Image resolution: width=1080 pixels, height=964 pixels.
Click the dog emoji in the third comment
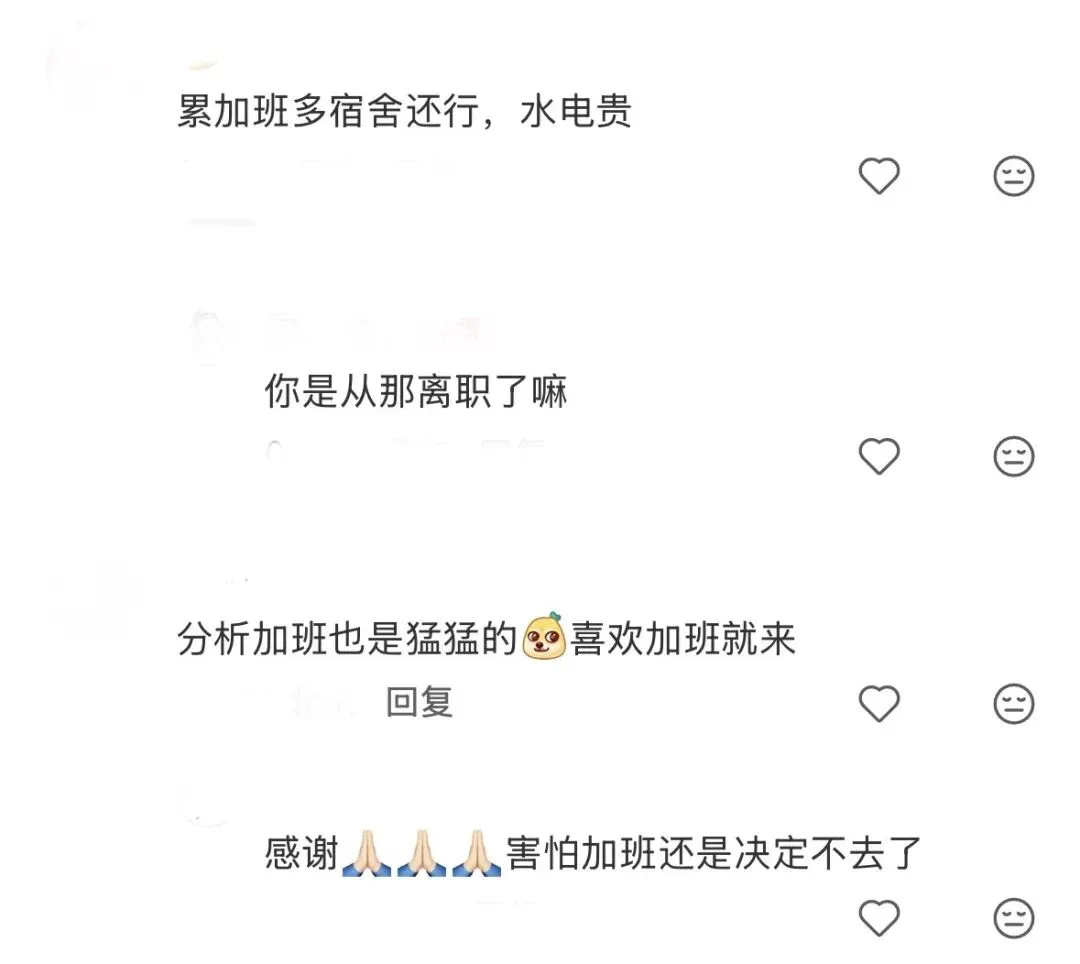(x=544, y=636)
